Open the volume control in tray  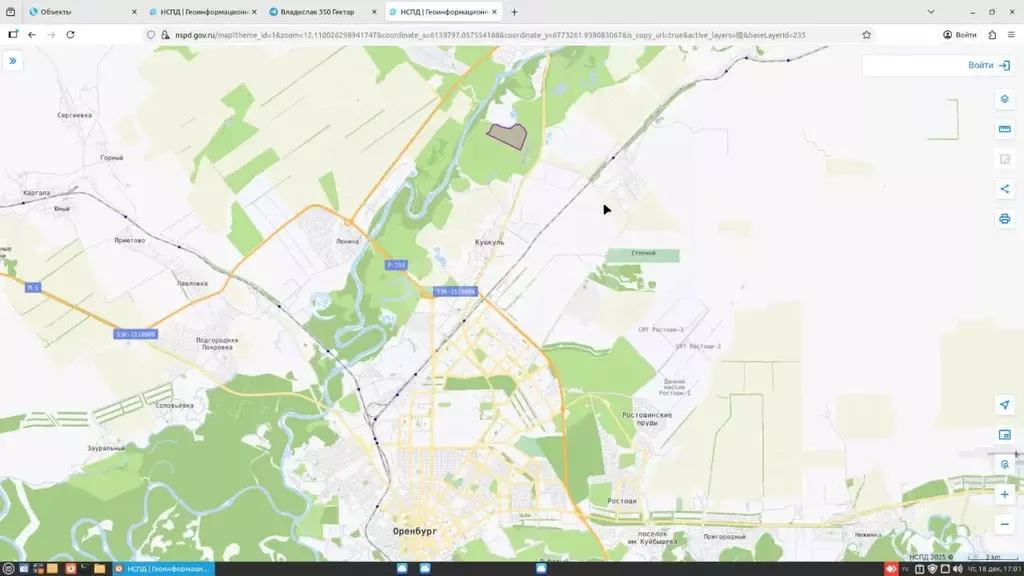957,569
